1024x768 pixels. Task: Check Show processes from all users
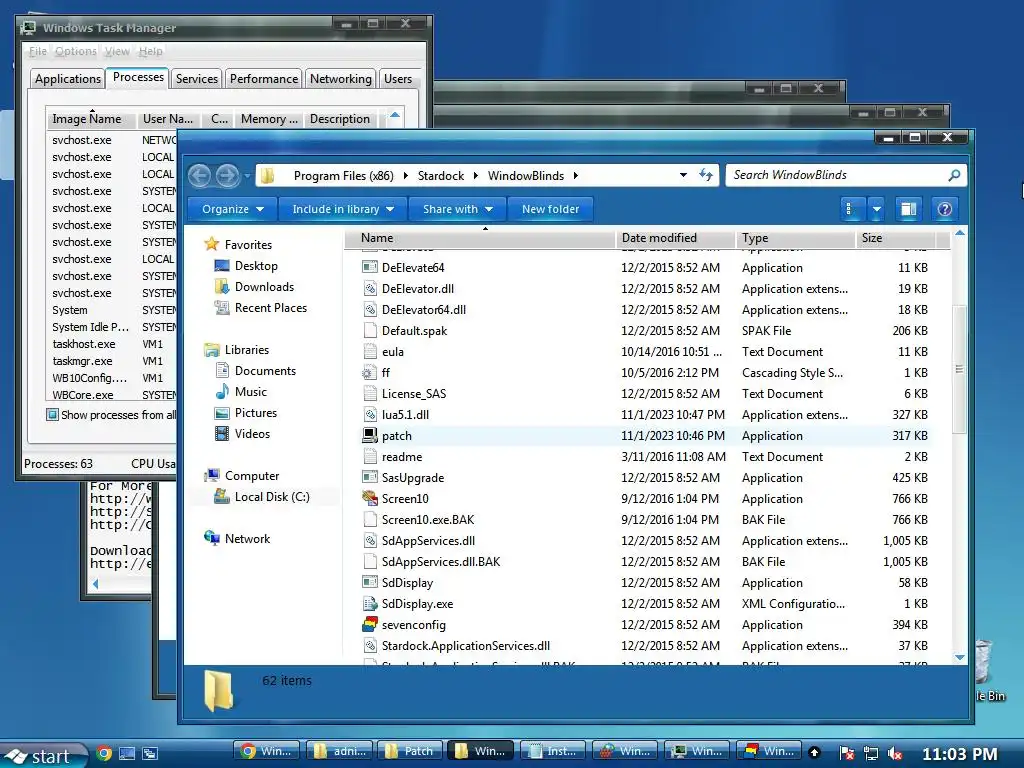click(52, 415)
